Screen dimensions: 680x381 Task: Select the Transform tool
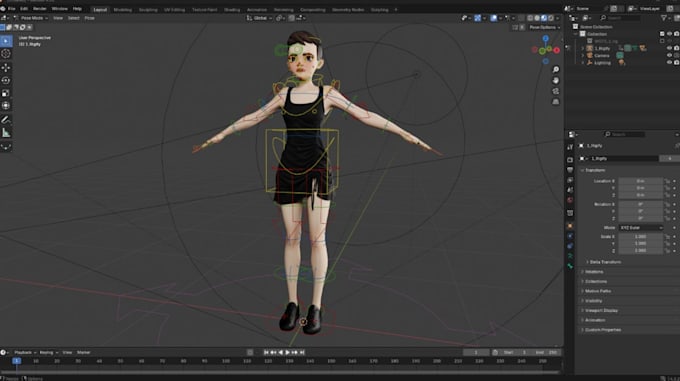[x=6, y=106]
